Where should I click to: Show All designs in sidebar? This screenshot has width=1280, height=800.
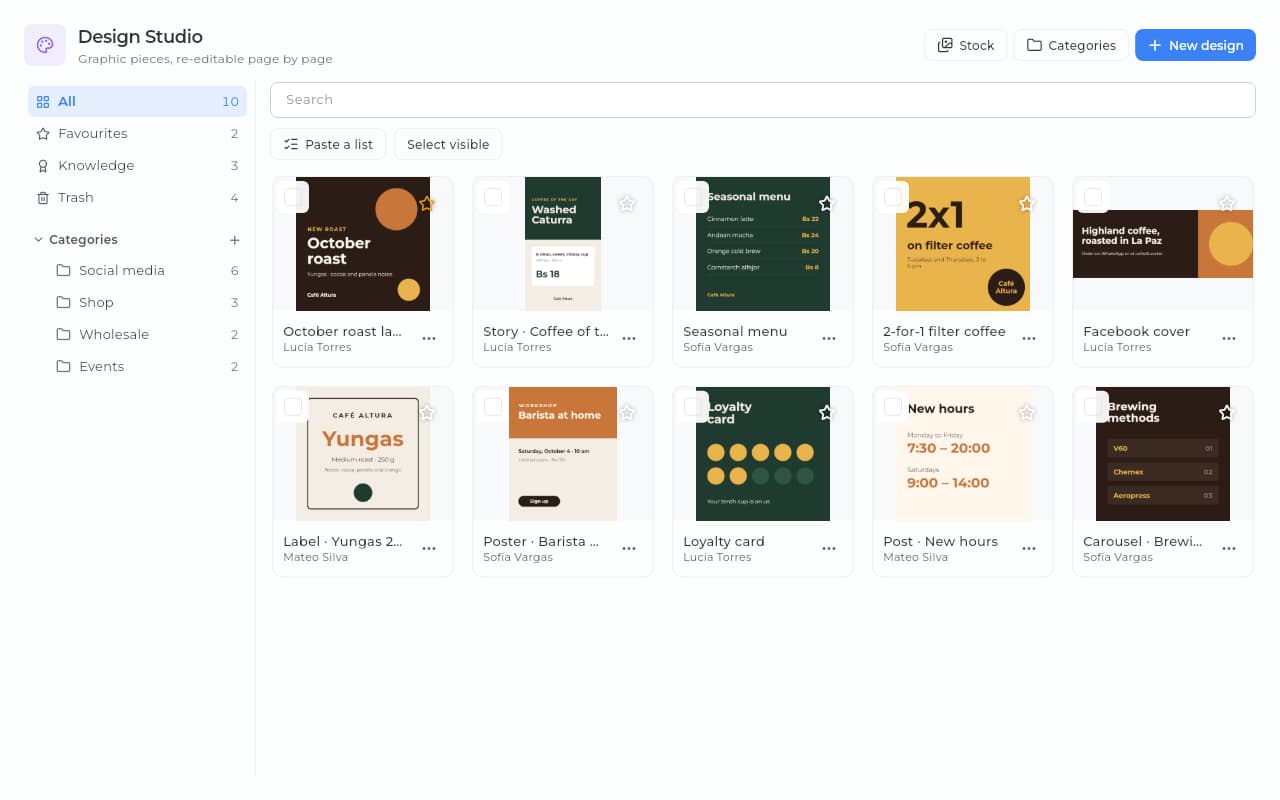(137, 101)
